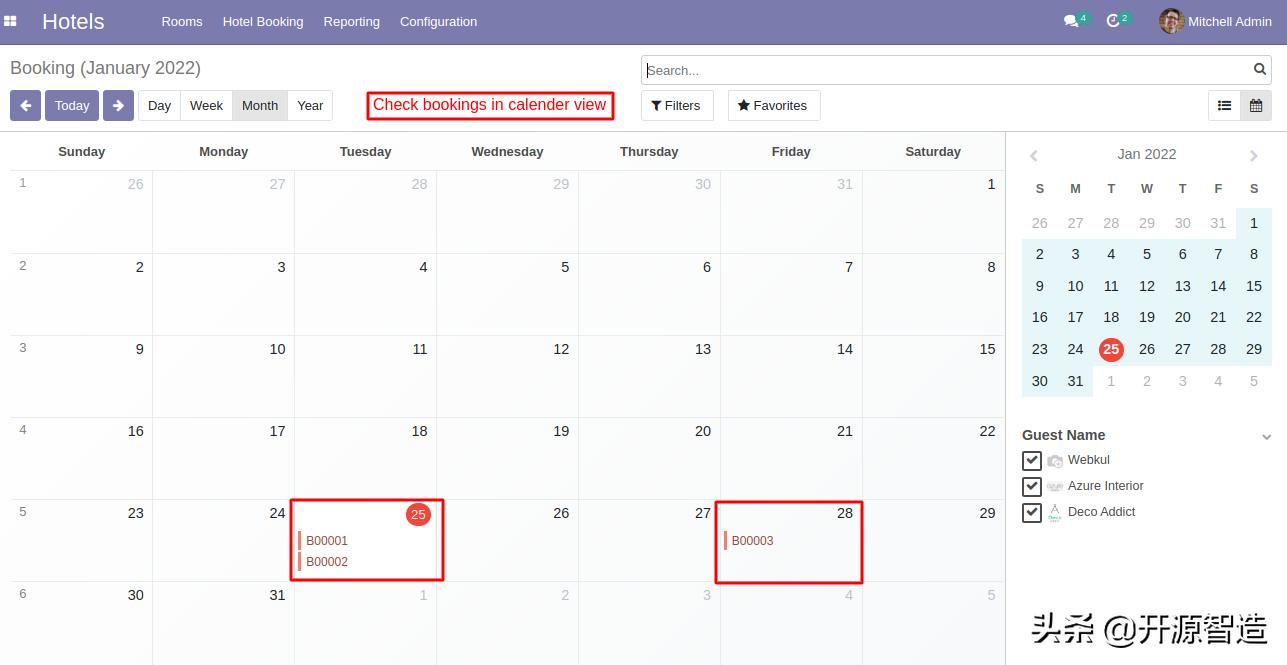Click the Booking (January 2022) breadcrumb title
This screenshot has width=1287, height=665.
tap(105, 68)
